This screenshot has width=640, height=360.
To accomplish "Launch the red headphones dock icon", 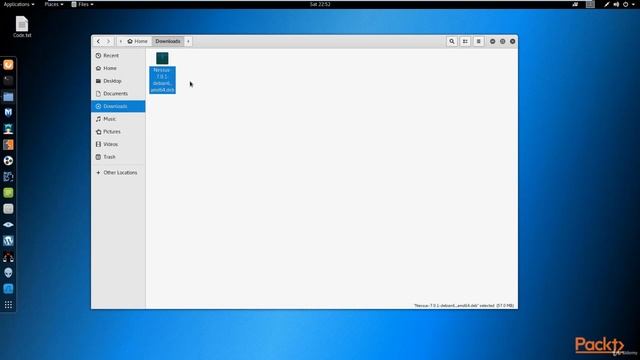I will click(x=8, y=257).
